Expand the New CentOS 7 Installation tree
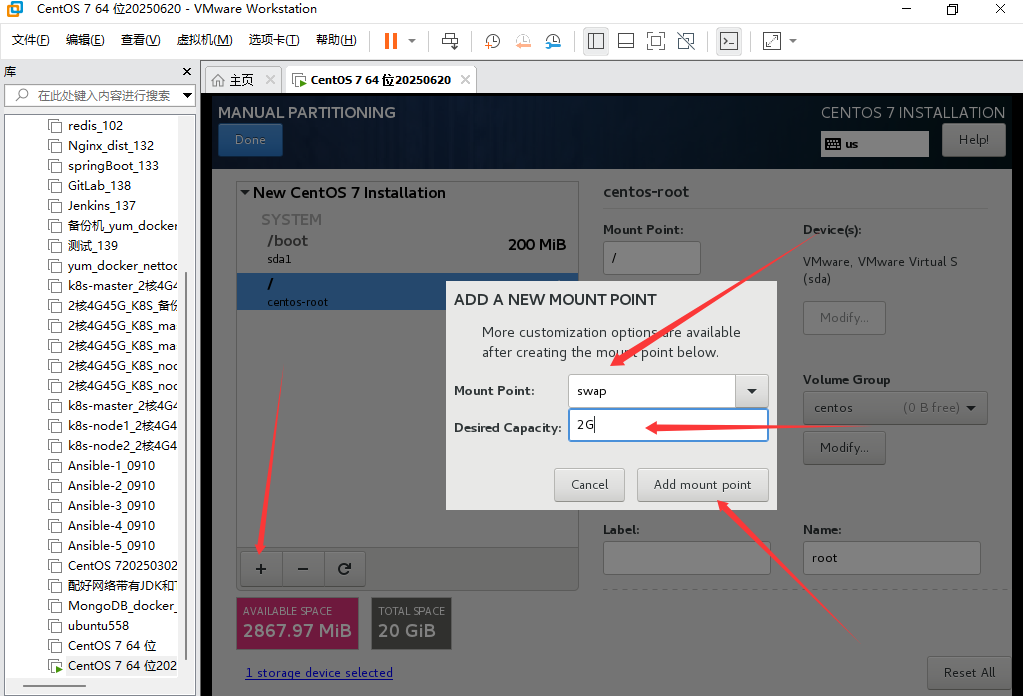1023x696 pixels. [x=244, y=192]
